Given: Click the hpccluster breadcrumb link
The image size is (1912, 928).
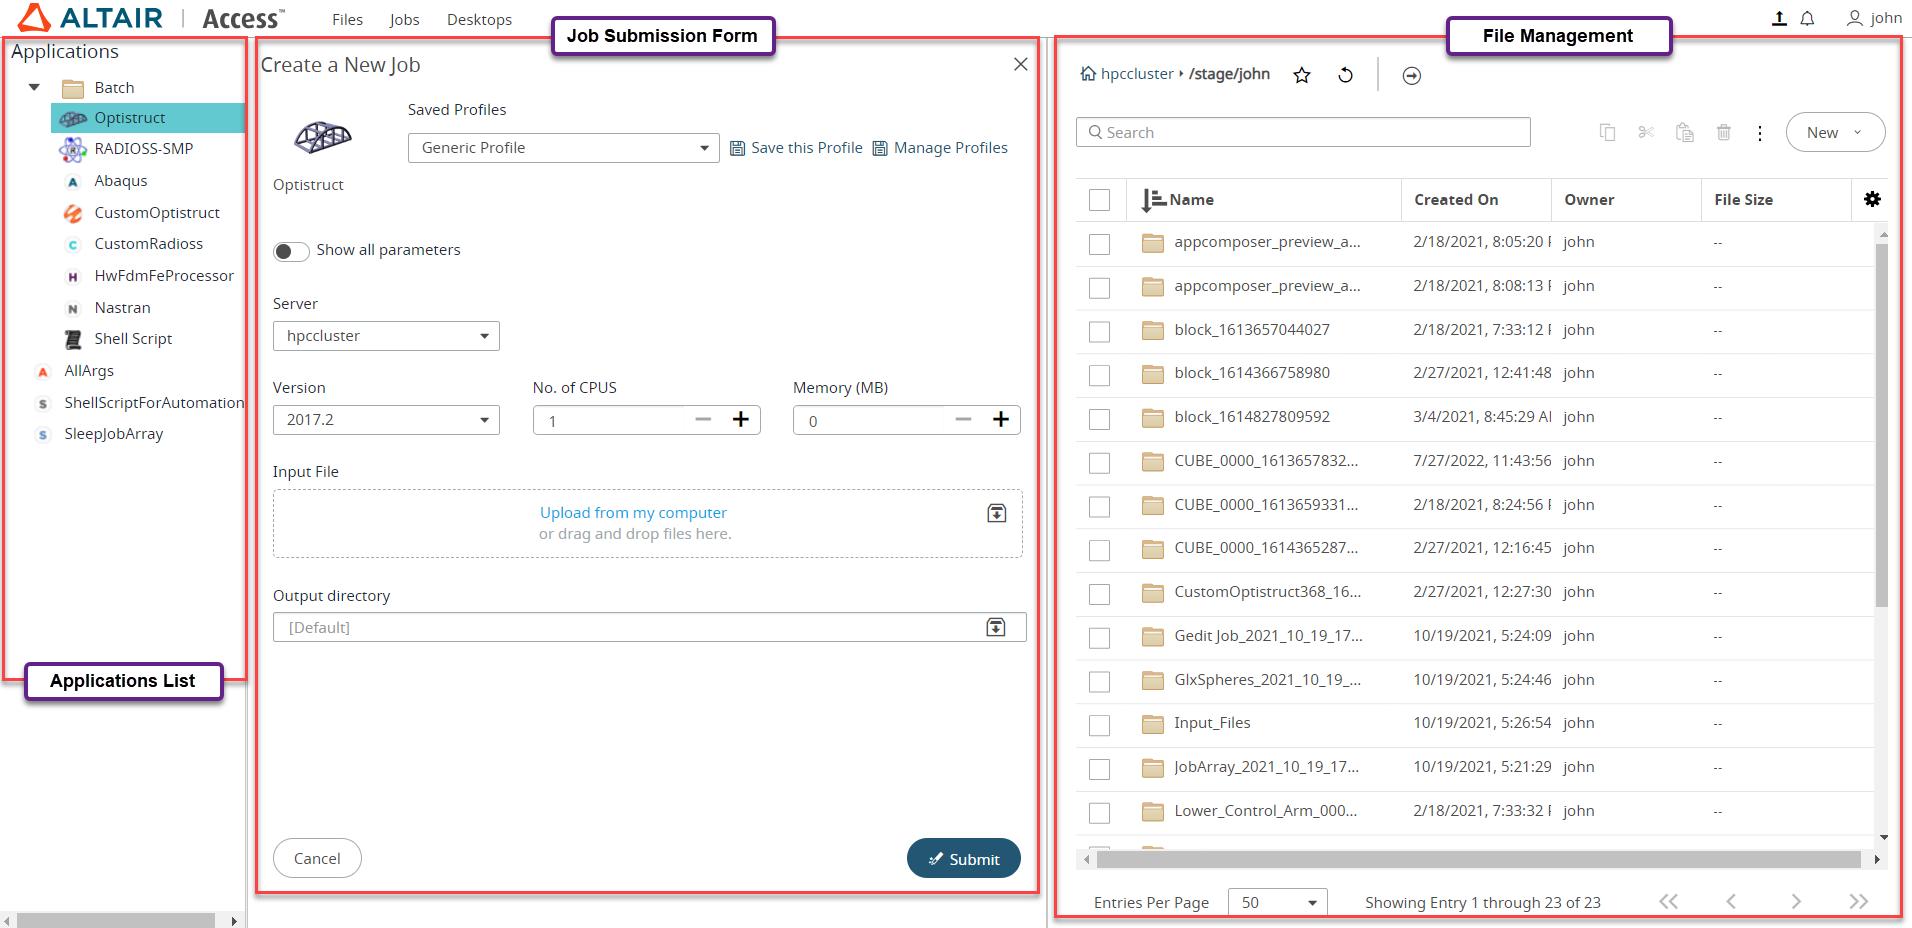Looking at the screenshot, I should 1137,74.
